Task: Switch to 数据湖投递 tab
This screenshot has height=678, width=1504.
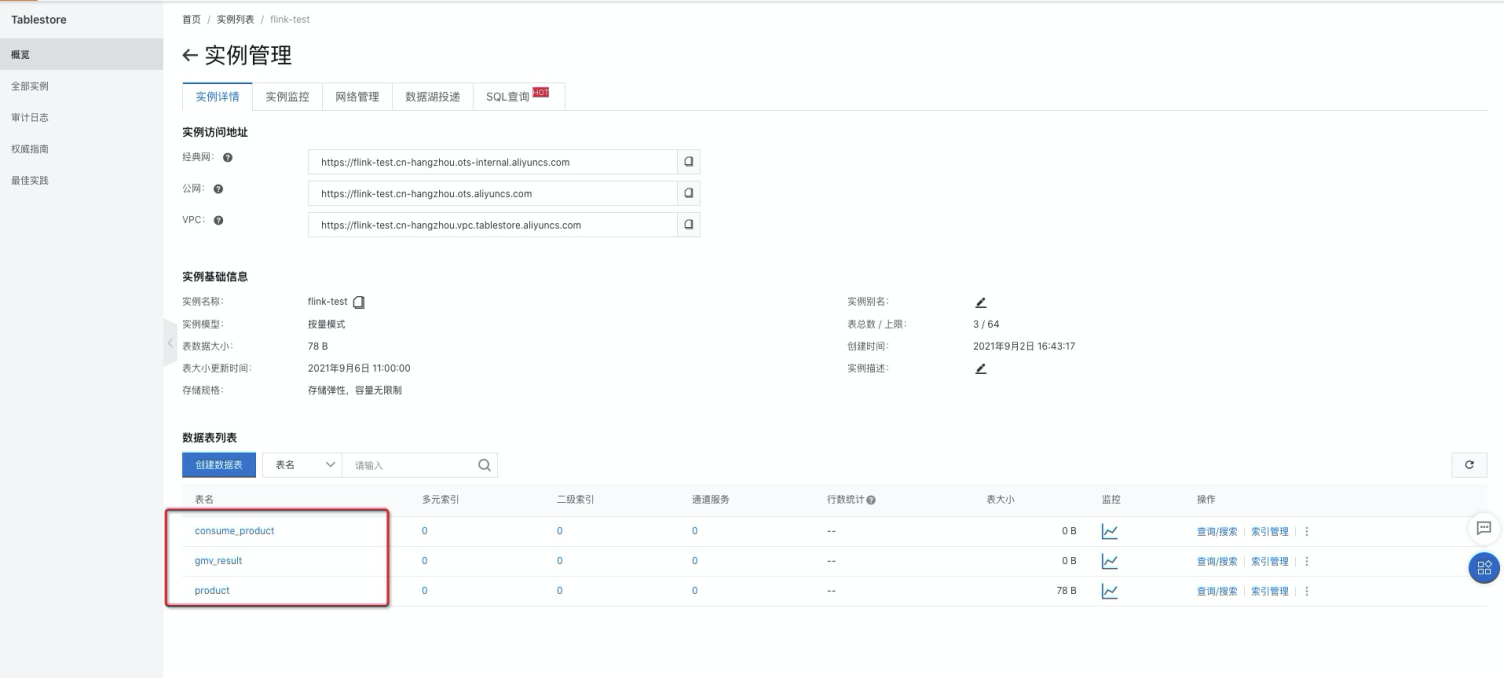Action: 433,97
